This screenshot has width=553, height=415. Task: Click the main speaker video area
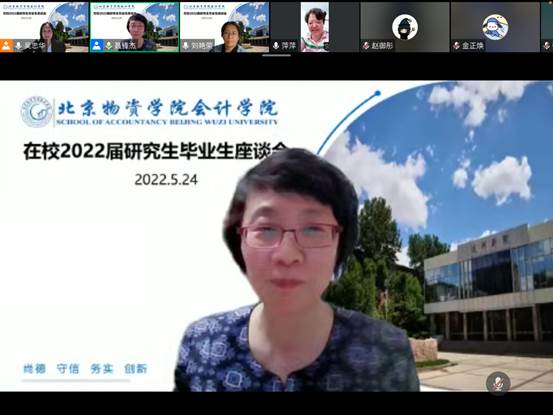tap(276, 236)
